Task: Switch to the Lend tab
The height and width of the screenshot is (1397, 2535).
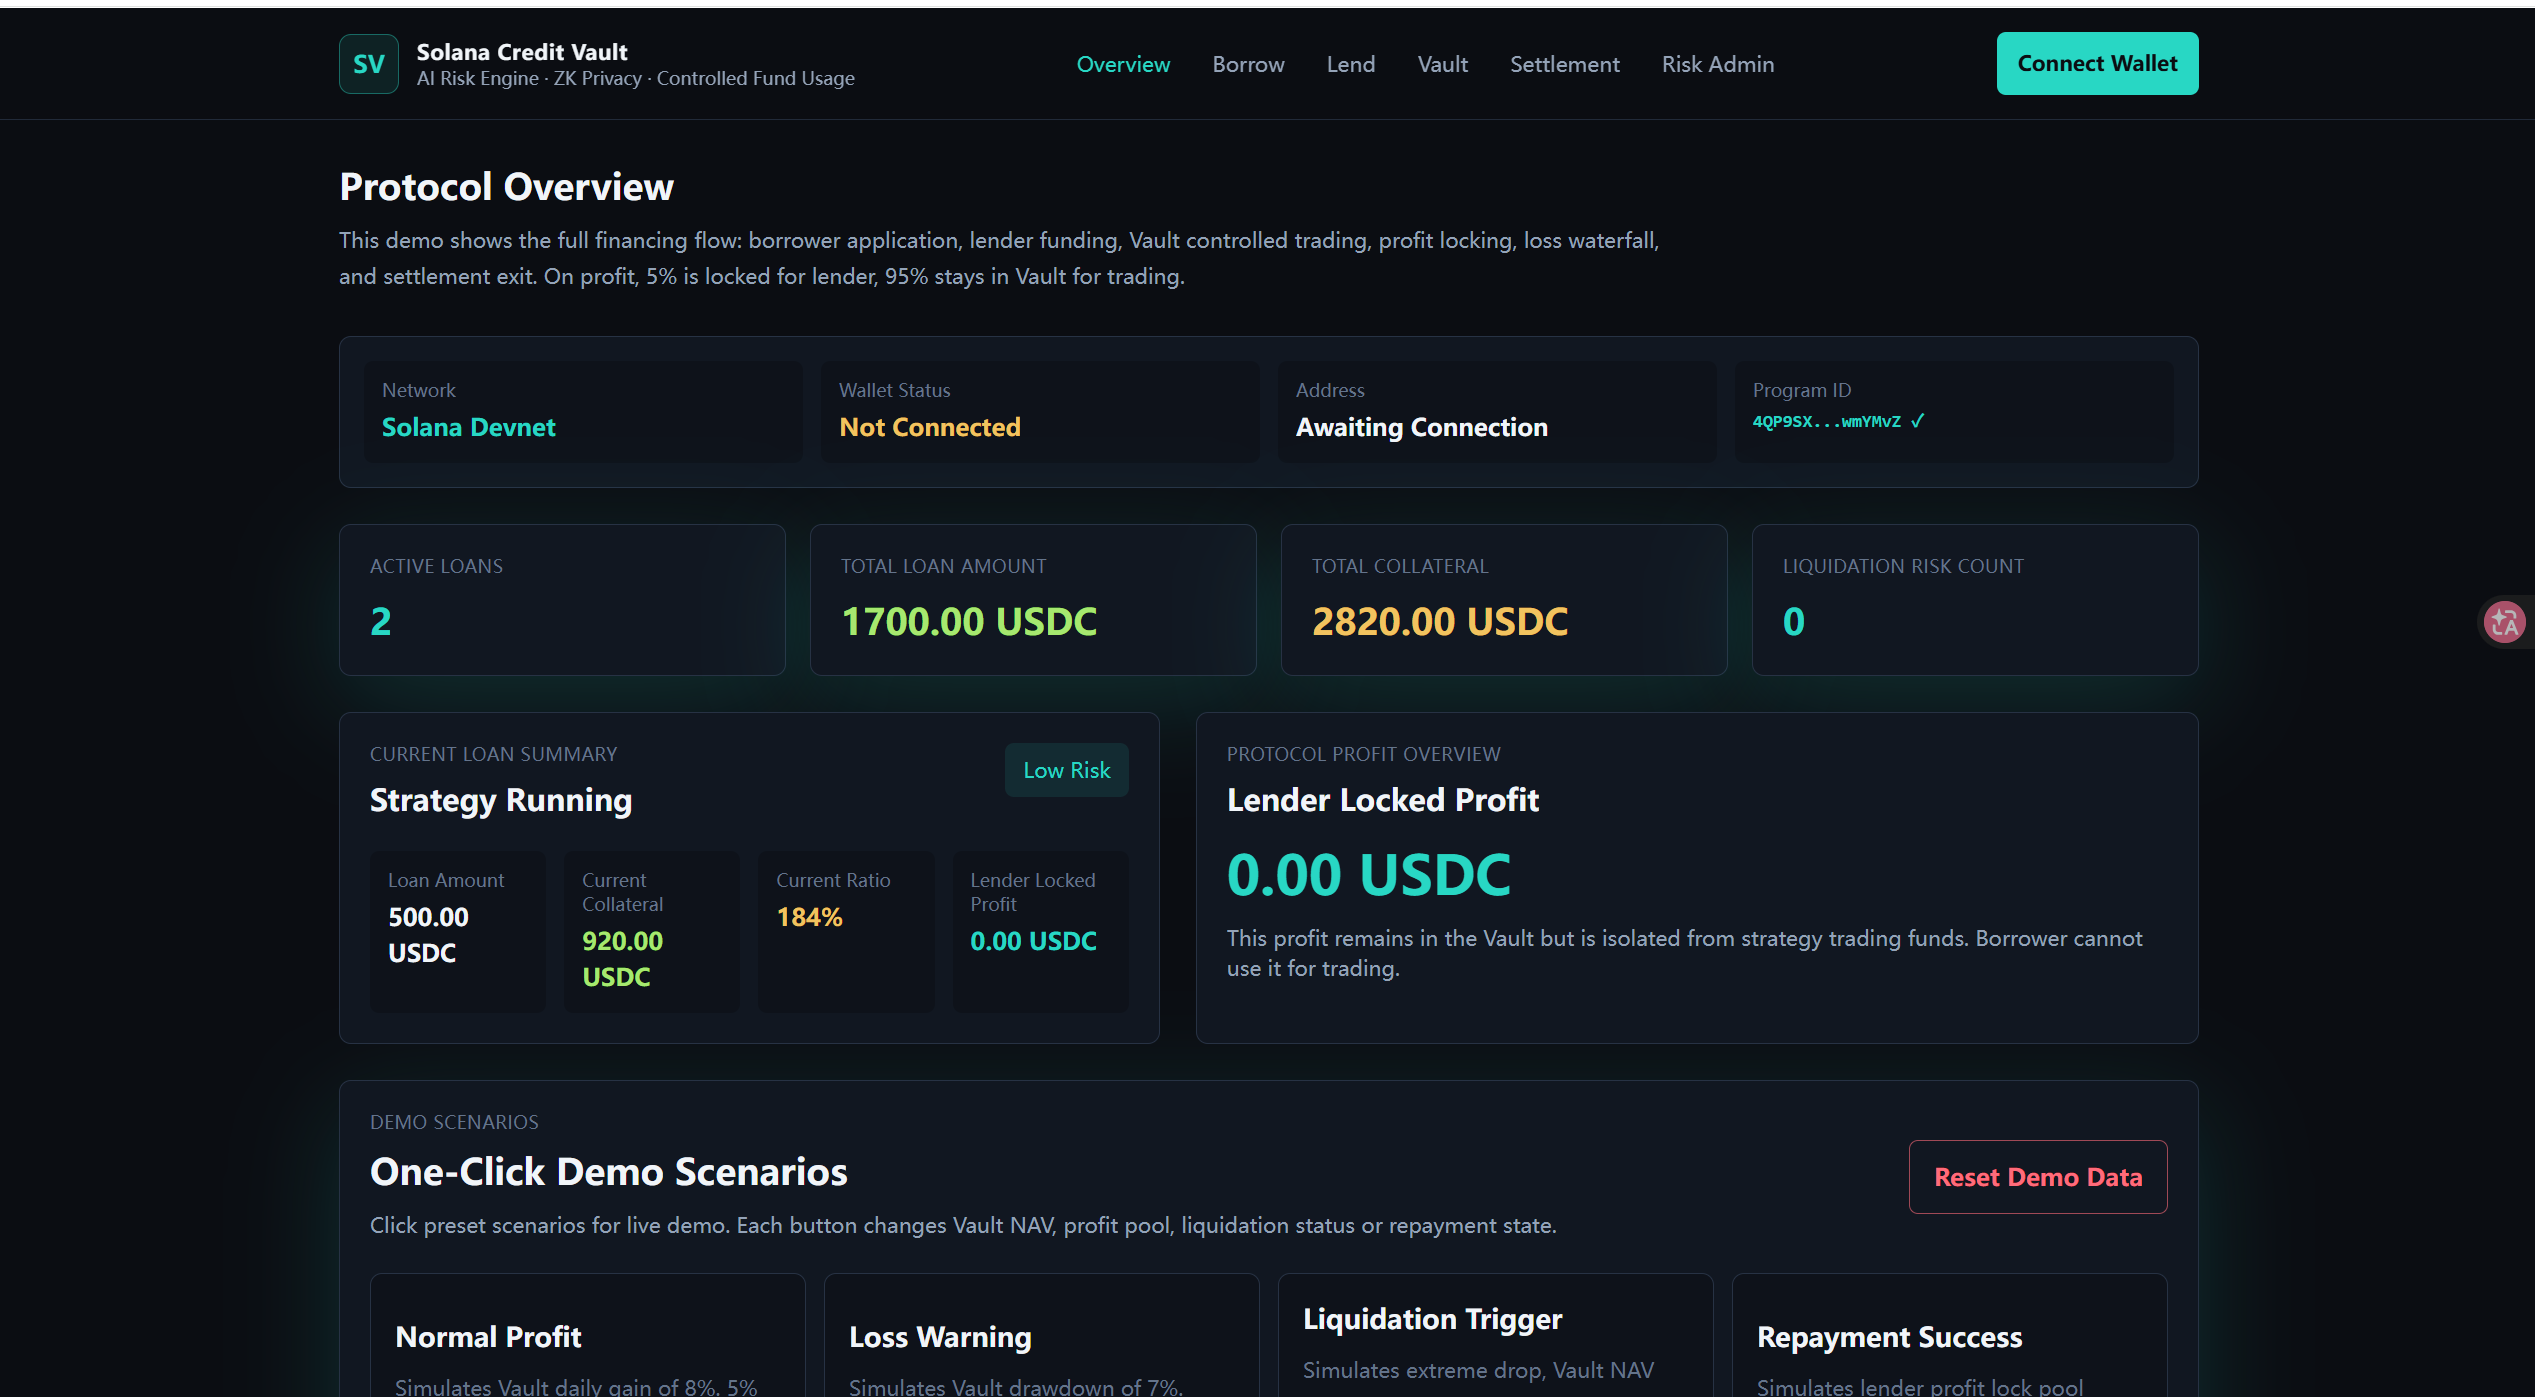Action: [x=1351, y=64]
